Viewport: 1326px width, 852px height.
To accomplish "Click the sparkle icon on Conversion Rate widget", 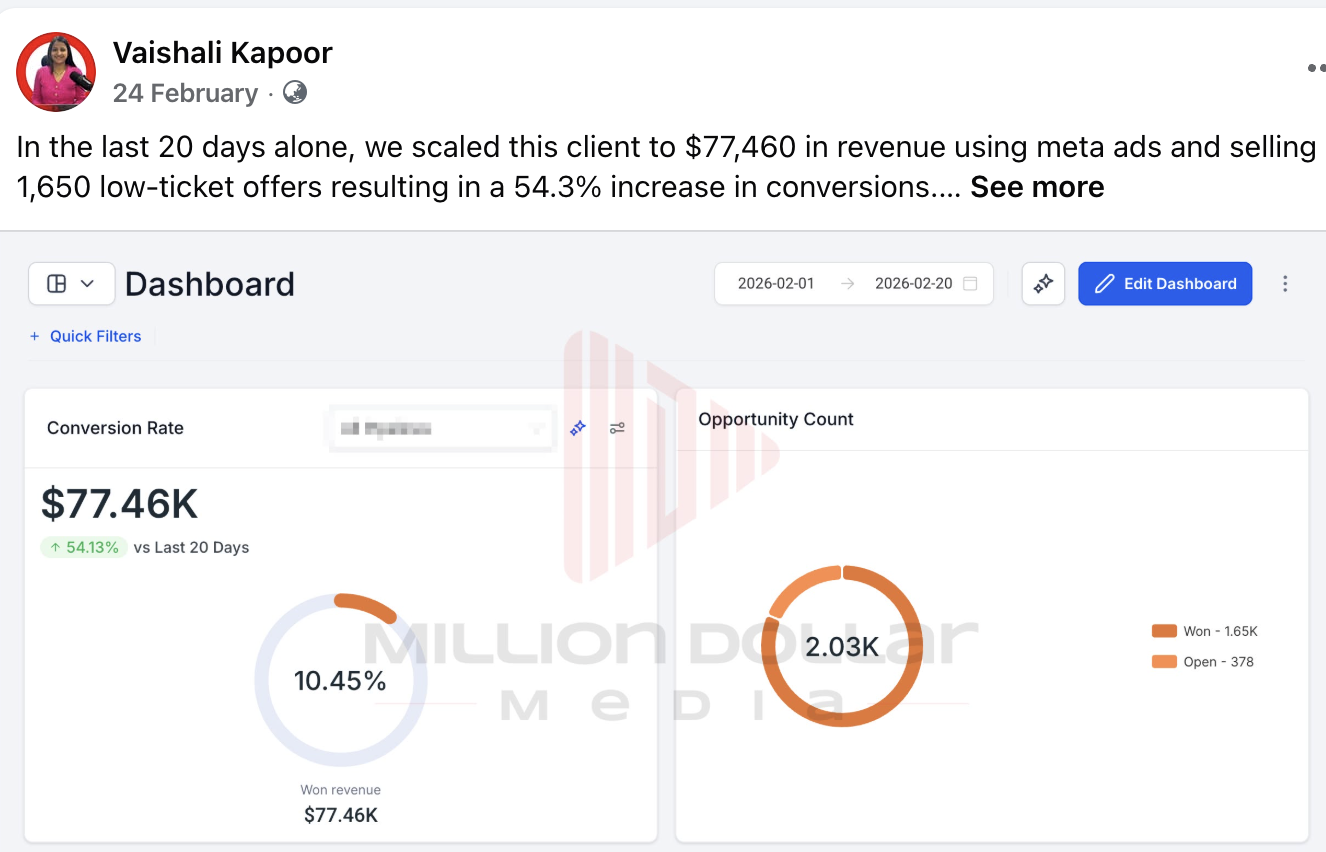I will pos(578,428).
